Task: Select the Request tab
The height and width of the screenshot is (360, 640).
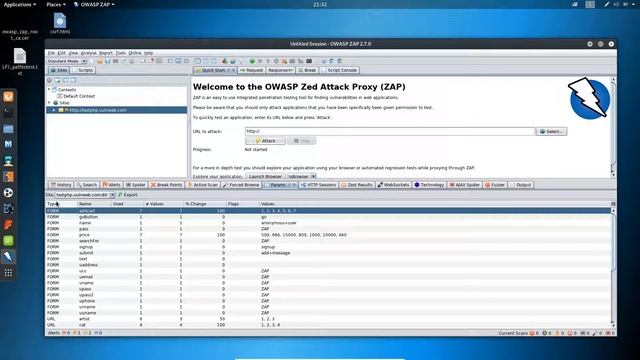Action: [x=251, y=70]
